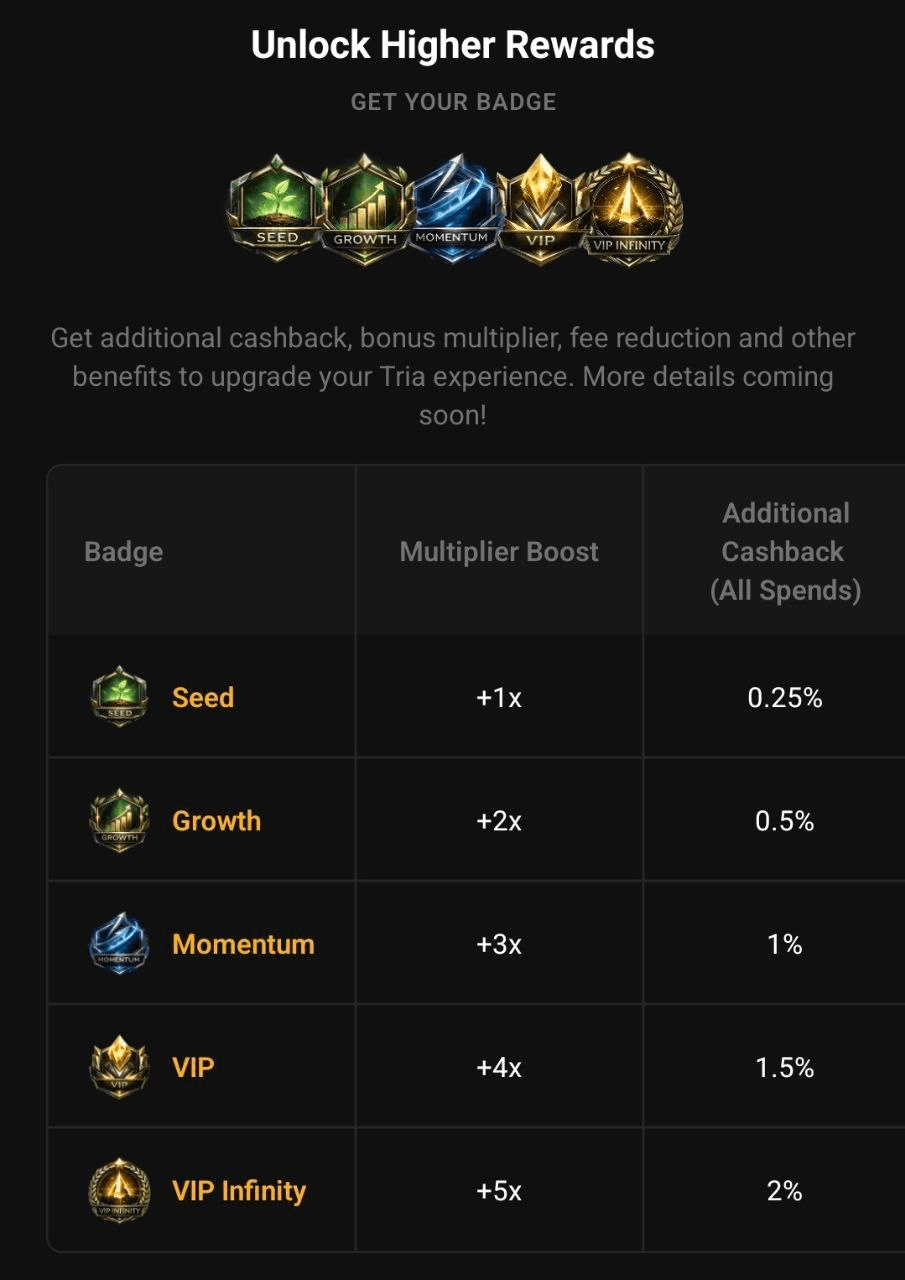The image size is (905, 1280).
Task: Click the 0.25% cashback value
Action: (785, 697)
